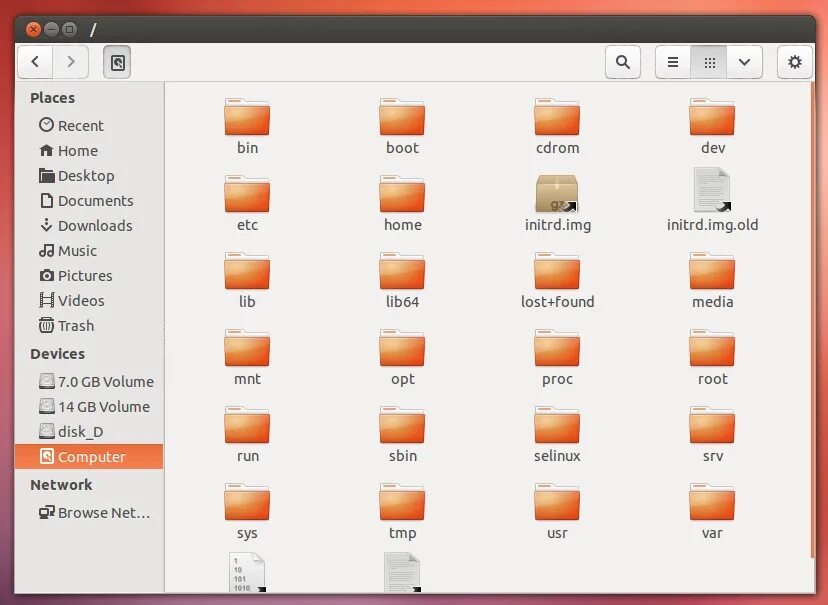The width and height of the screenshot is (828, 605).
Task: Switch to list view
Action: (x=673, y=61)
